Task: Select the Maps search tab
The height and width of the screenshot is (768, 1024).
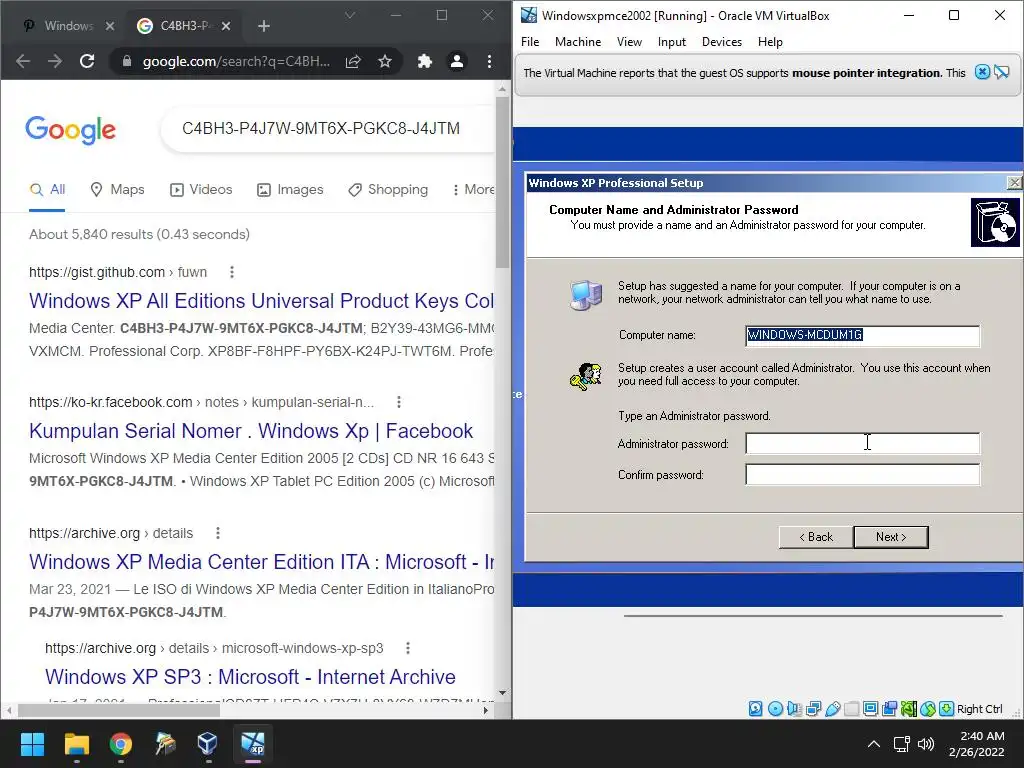Action: [118, 189]
